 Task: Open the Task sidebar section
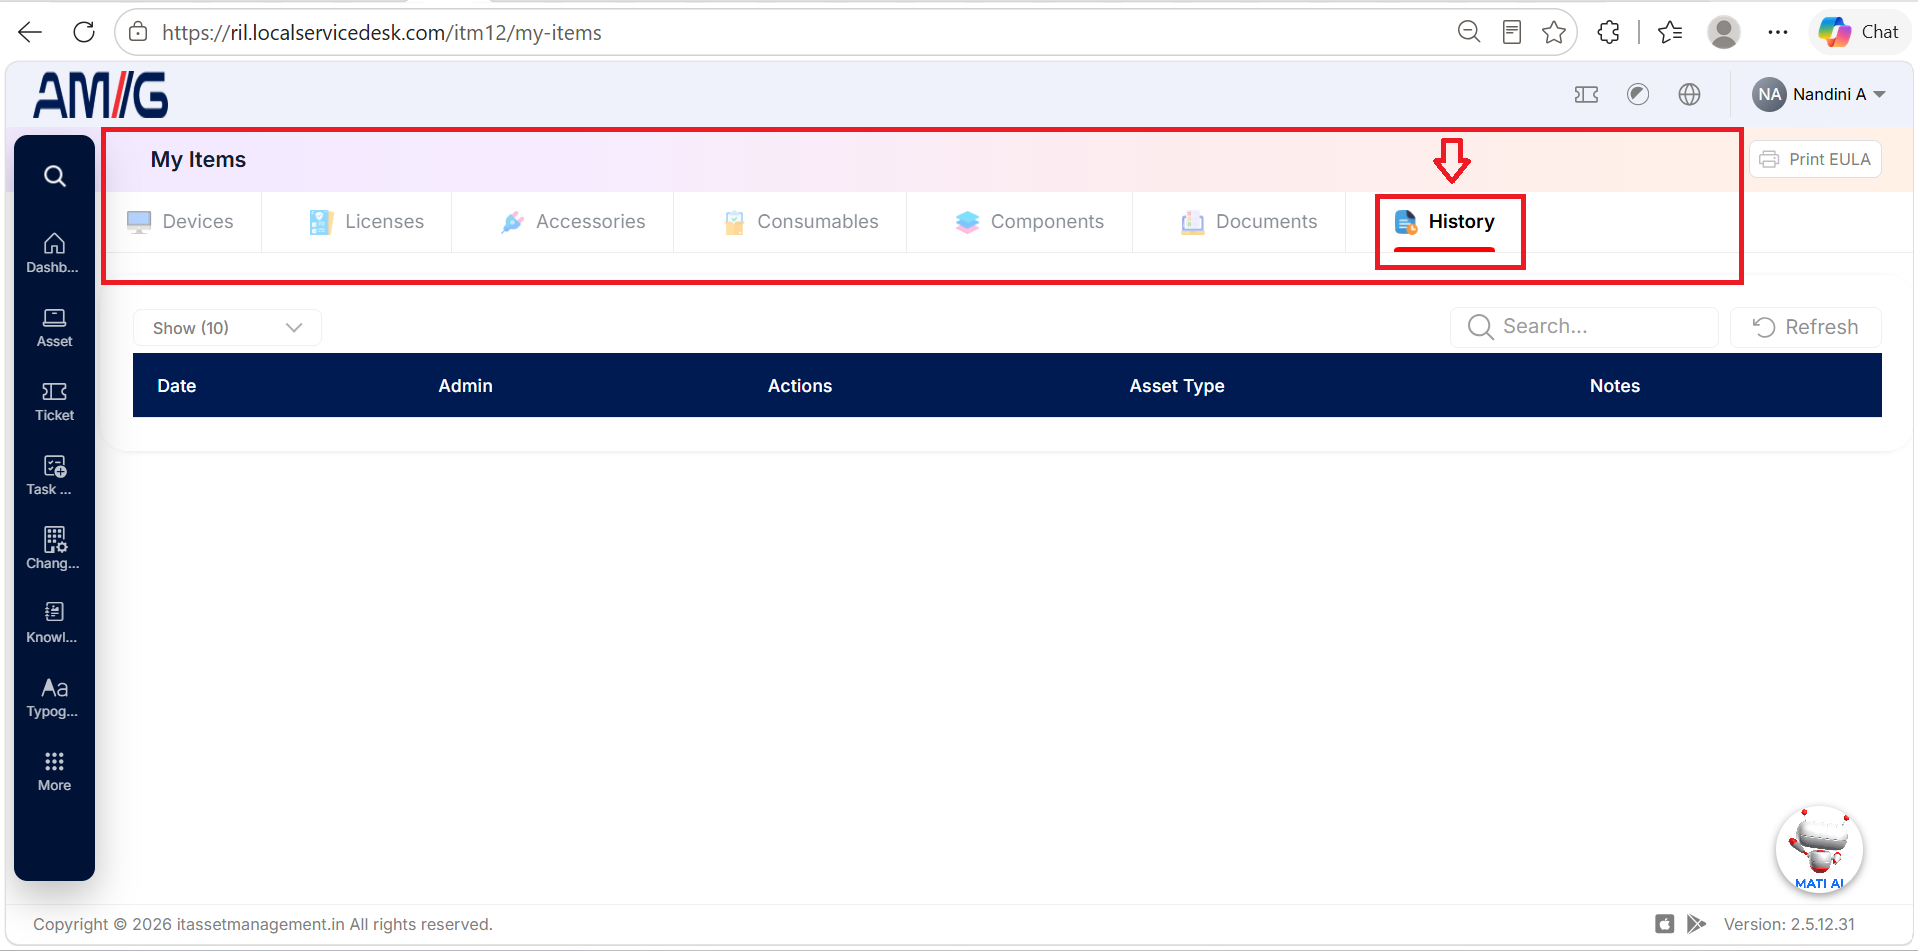coord(54,475)
